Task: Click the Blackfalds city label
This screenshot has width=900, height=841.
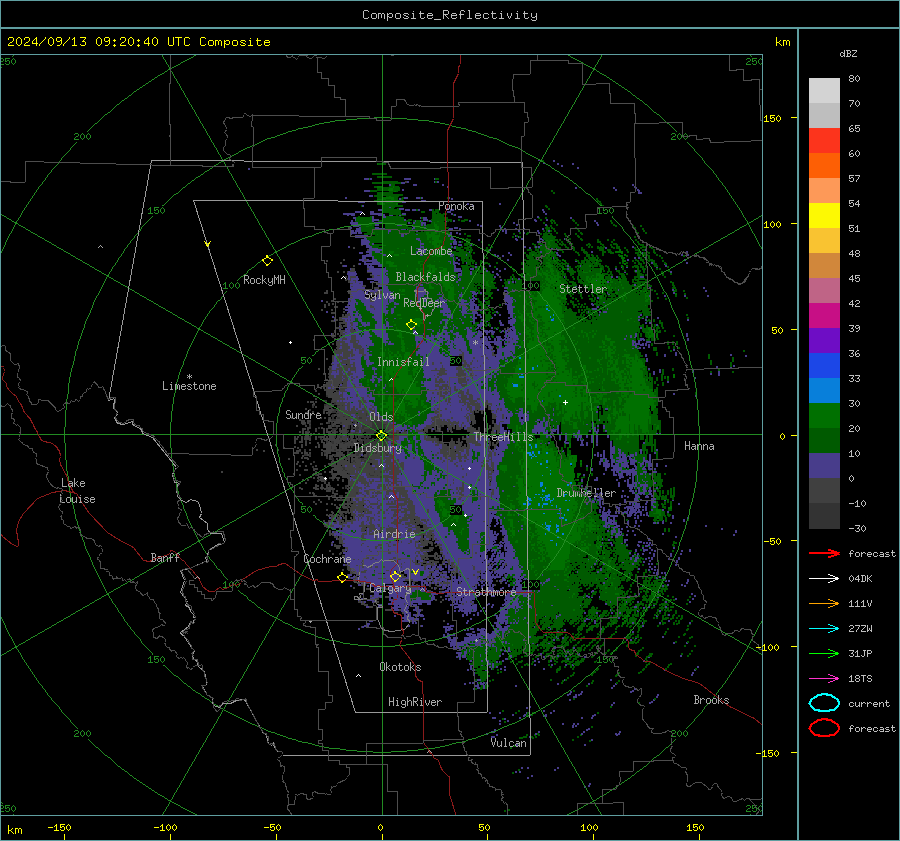Action: click(425, 277)
